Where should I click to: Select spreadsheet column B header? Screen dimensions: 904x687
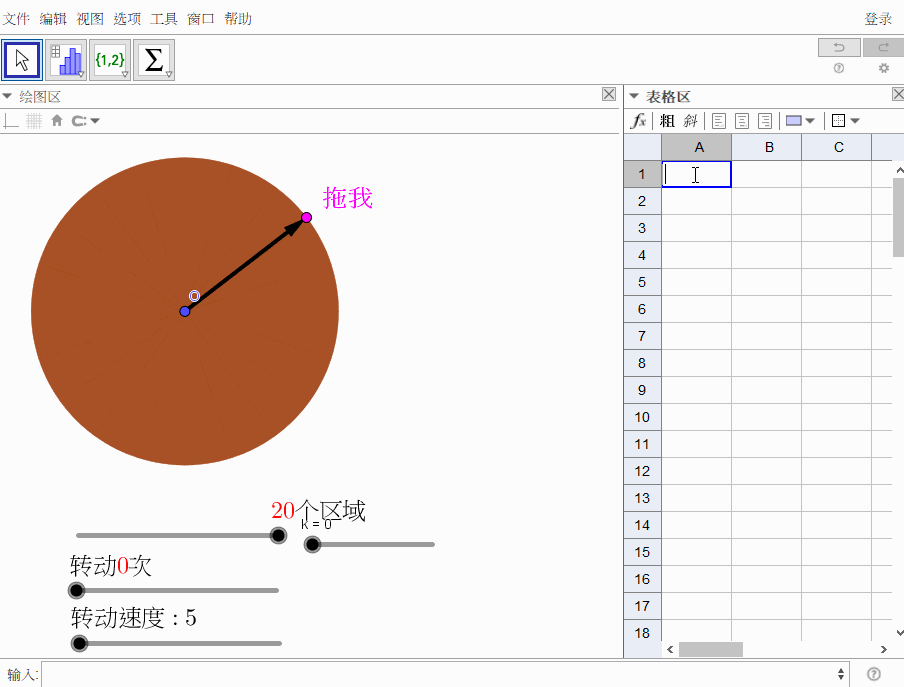click(767, 148)
